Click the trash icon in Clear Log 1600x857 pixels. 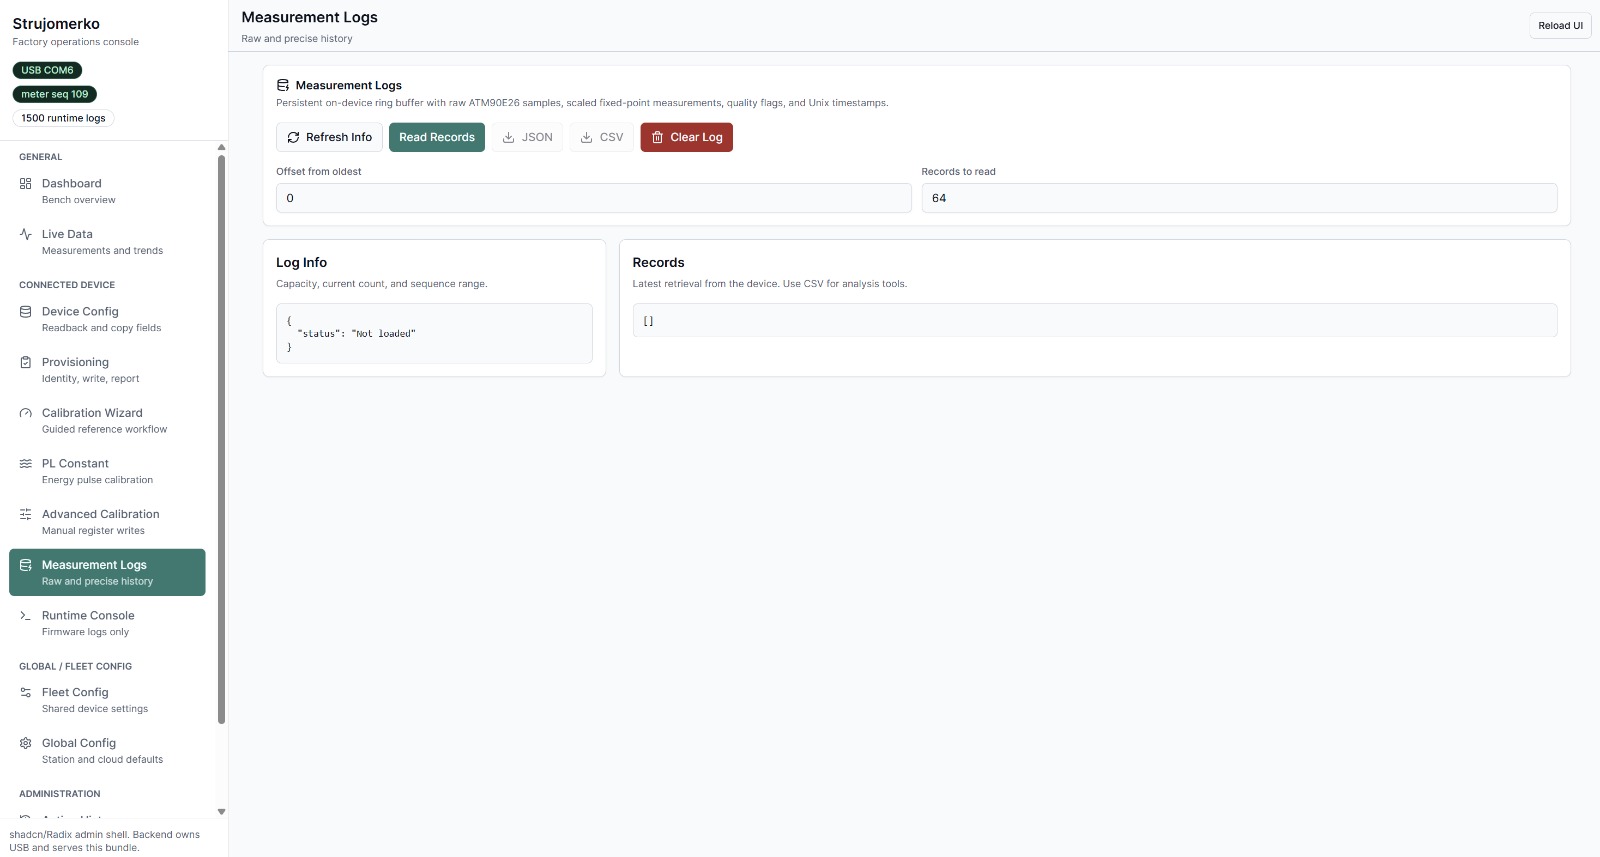[x=657, y=138]
